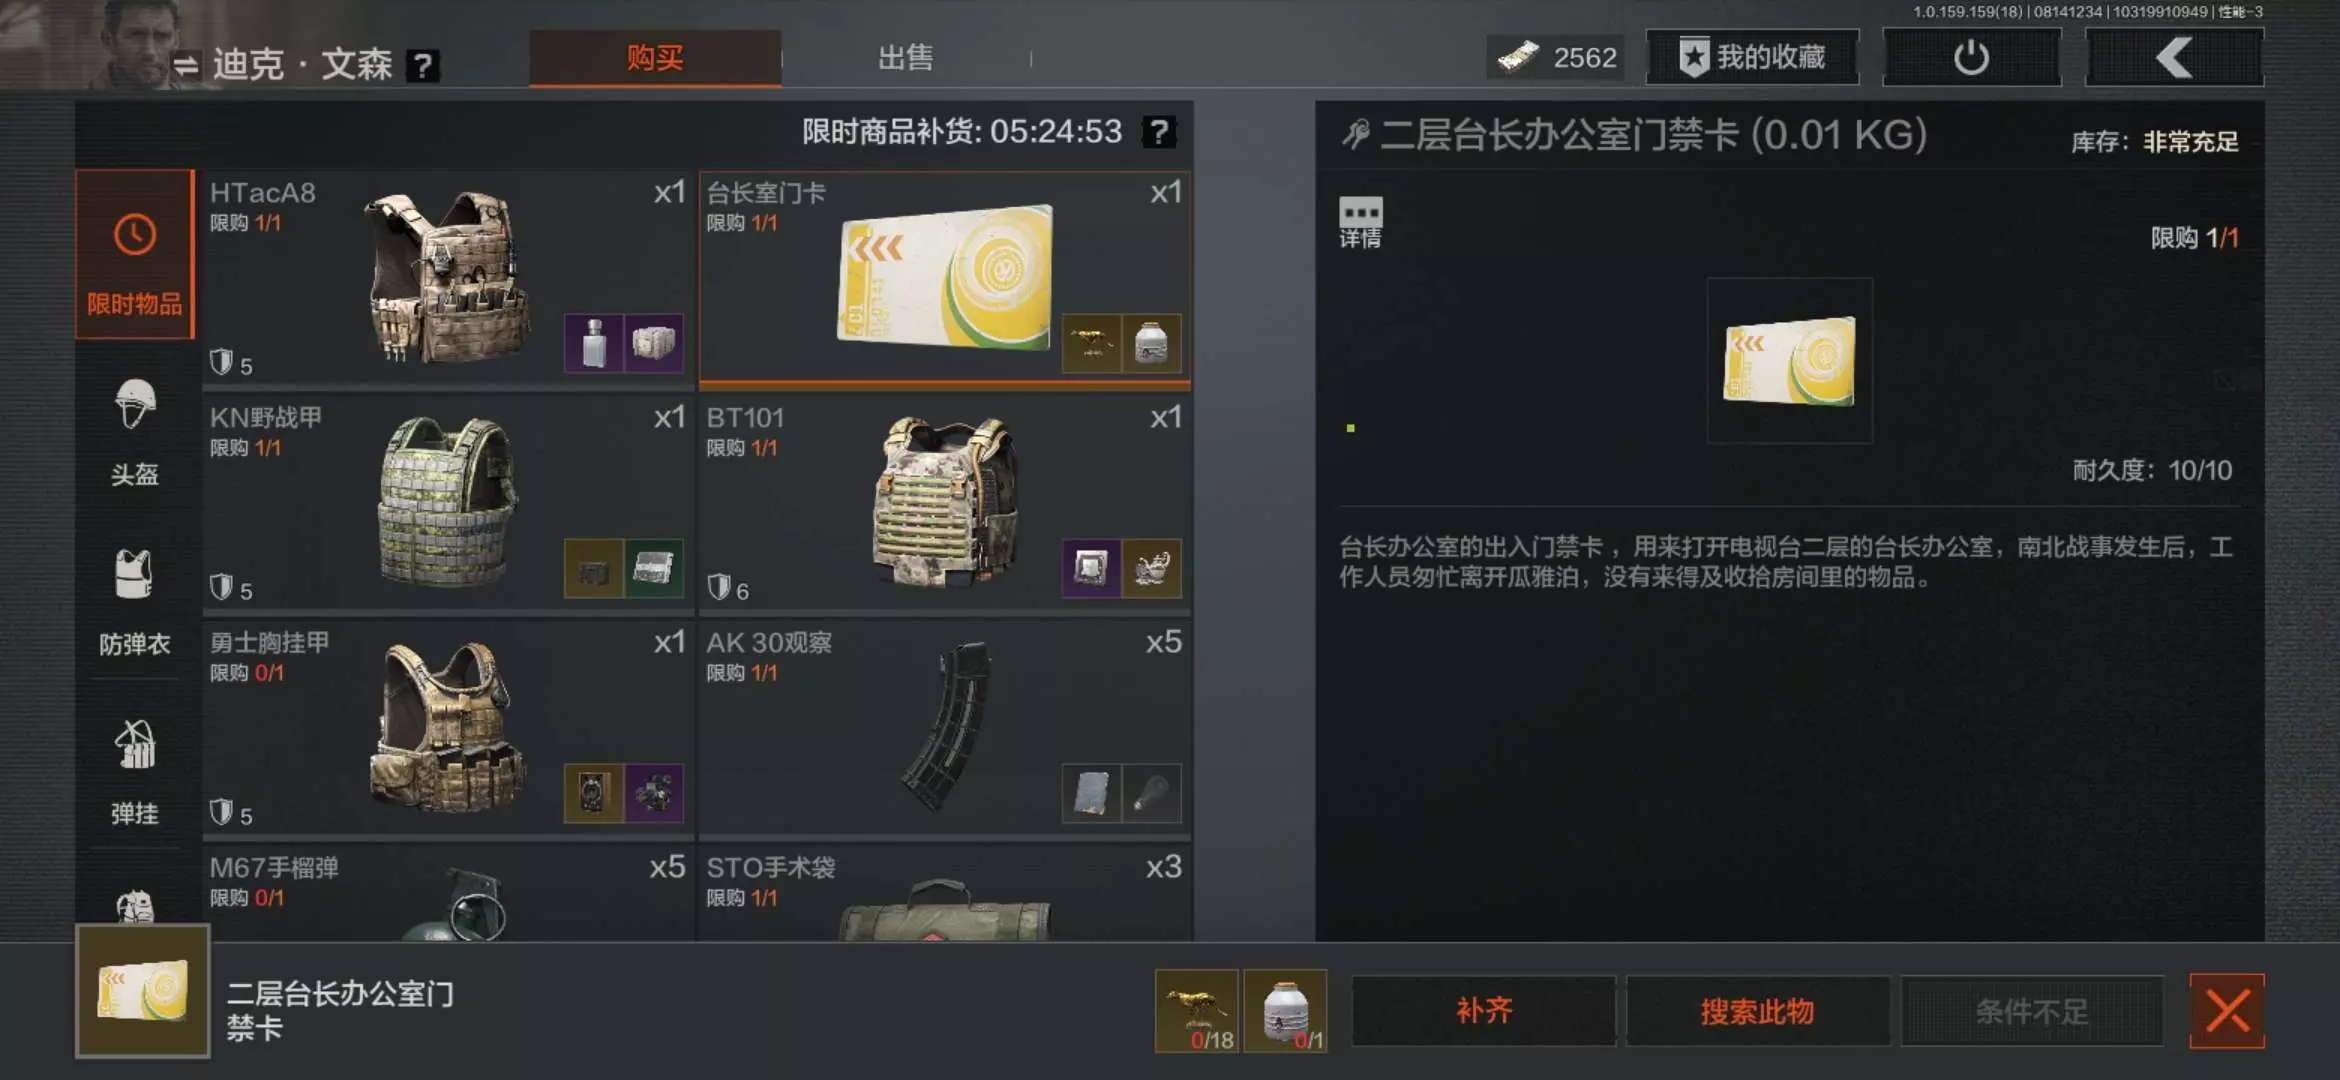The image size is (2340, 1080).
Task: Click the power icon button
Action: pos(1971,57)
